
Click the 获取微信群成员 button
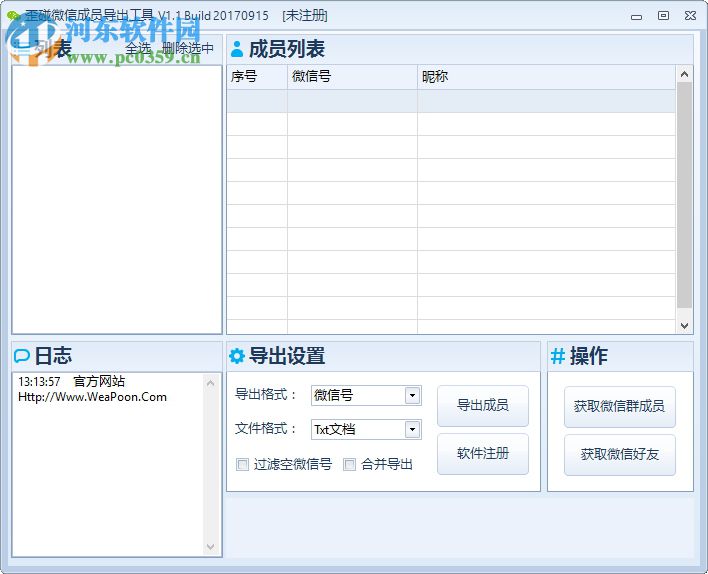tap(620, 406)
